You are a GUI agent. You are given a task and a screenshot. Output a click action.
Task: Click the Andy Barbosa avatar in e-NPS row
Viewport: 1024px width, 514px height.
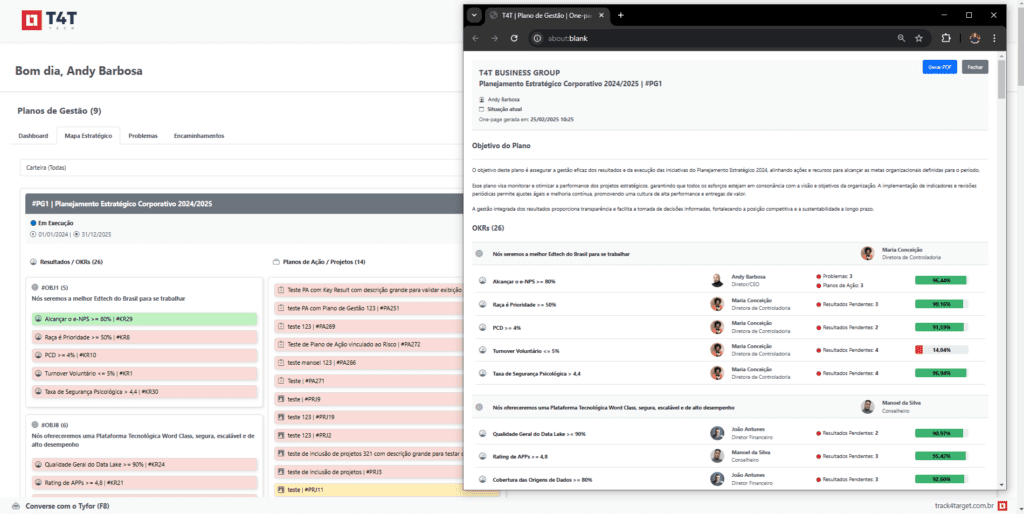(x=717, y=280)
